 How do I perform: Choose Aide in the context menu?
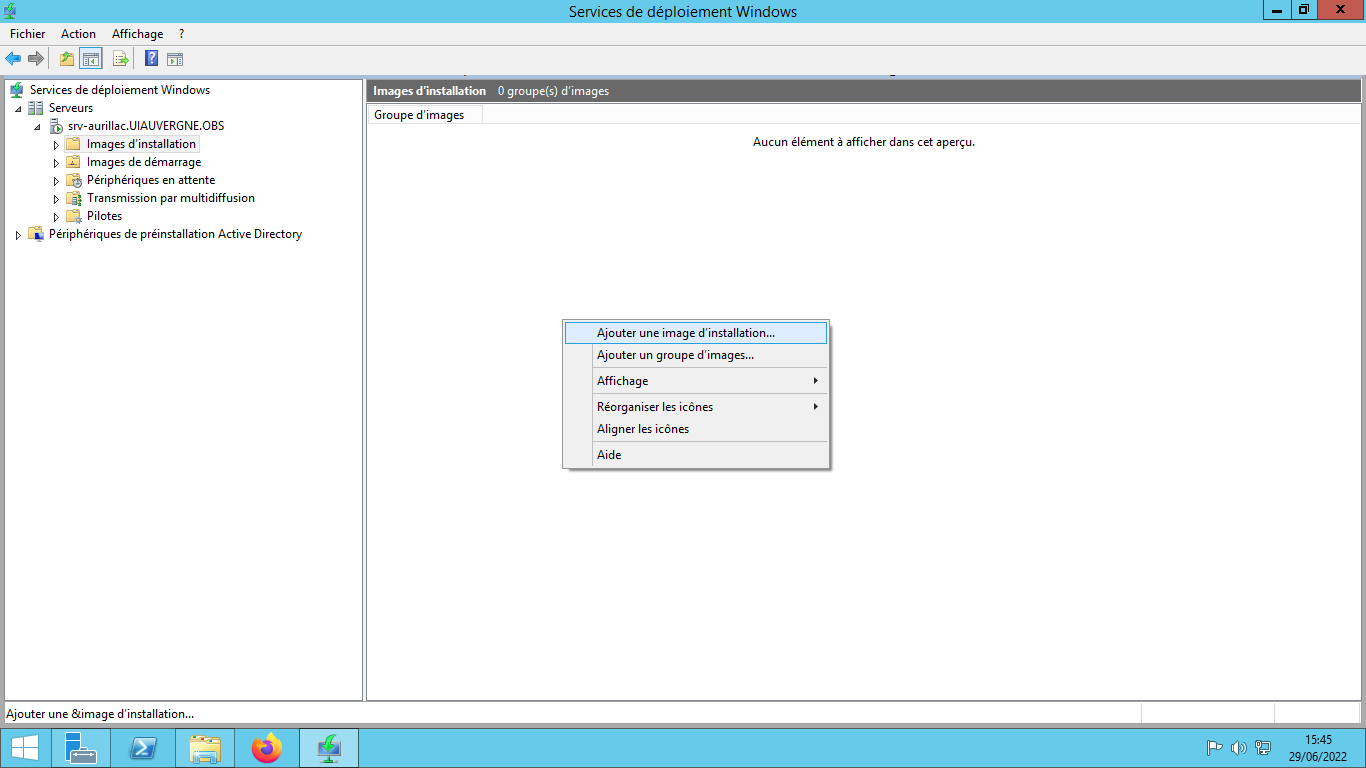[696, 455]
